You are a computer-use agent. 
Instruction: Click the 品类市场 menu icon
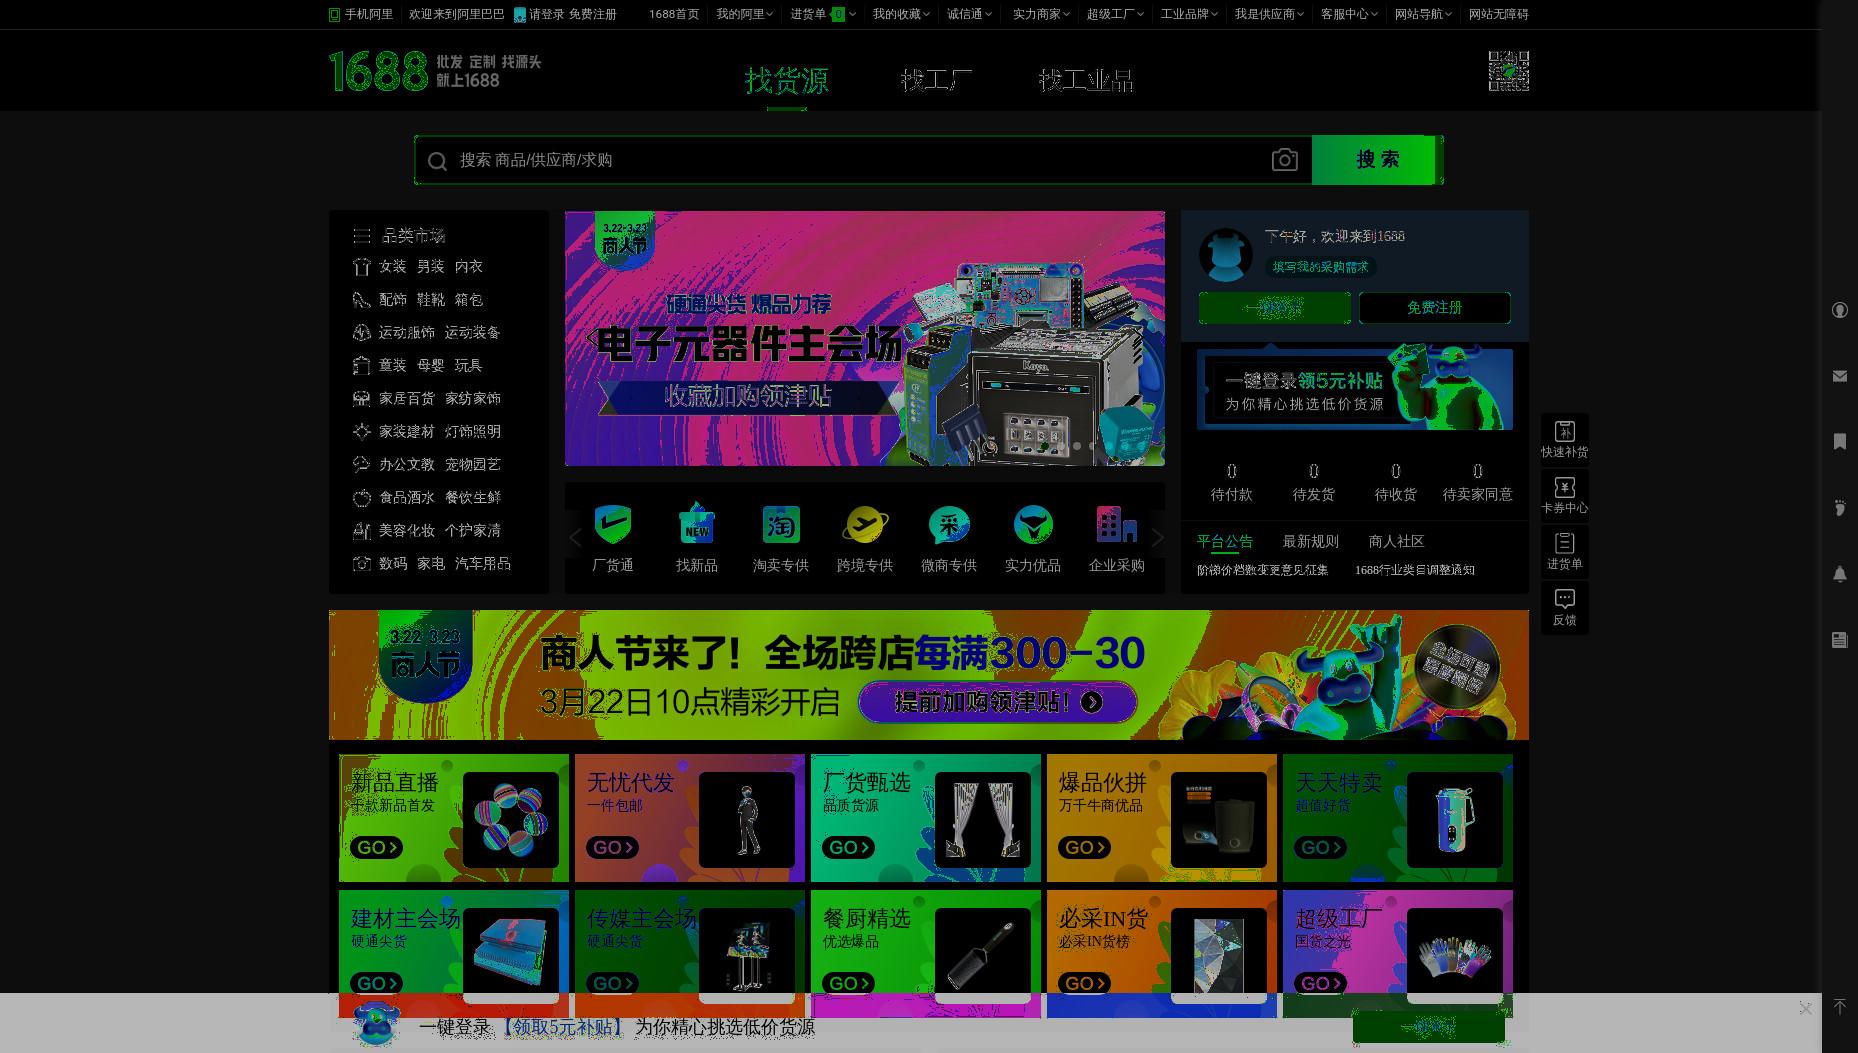click(x=361, y=236)
